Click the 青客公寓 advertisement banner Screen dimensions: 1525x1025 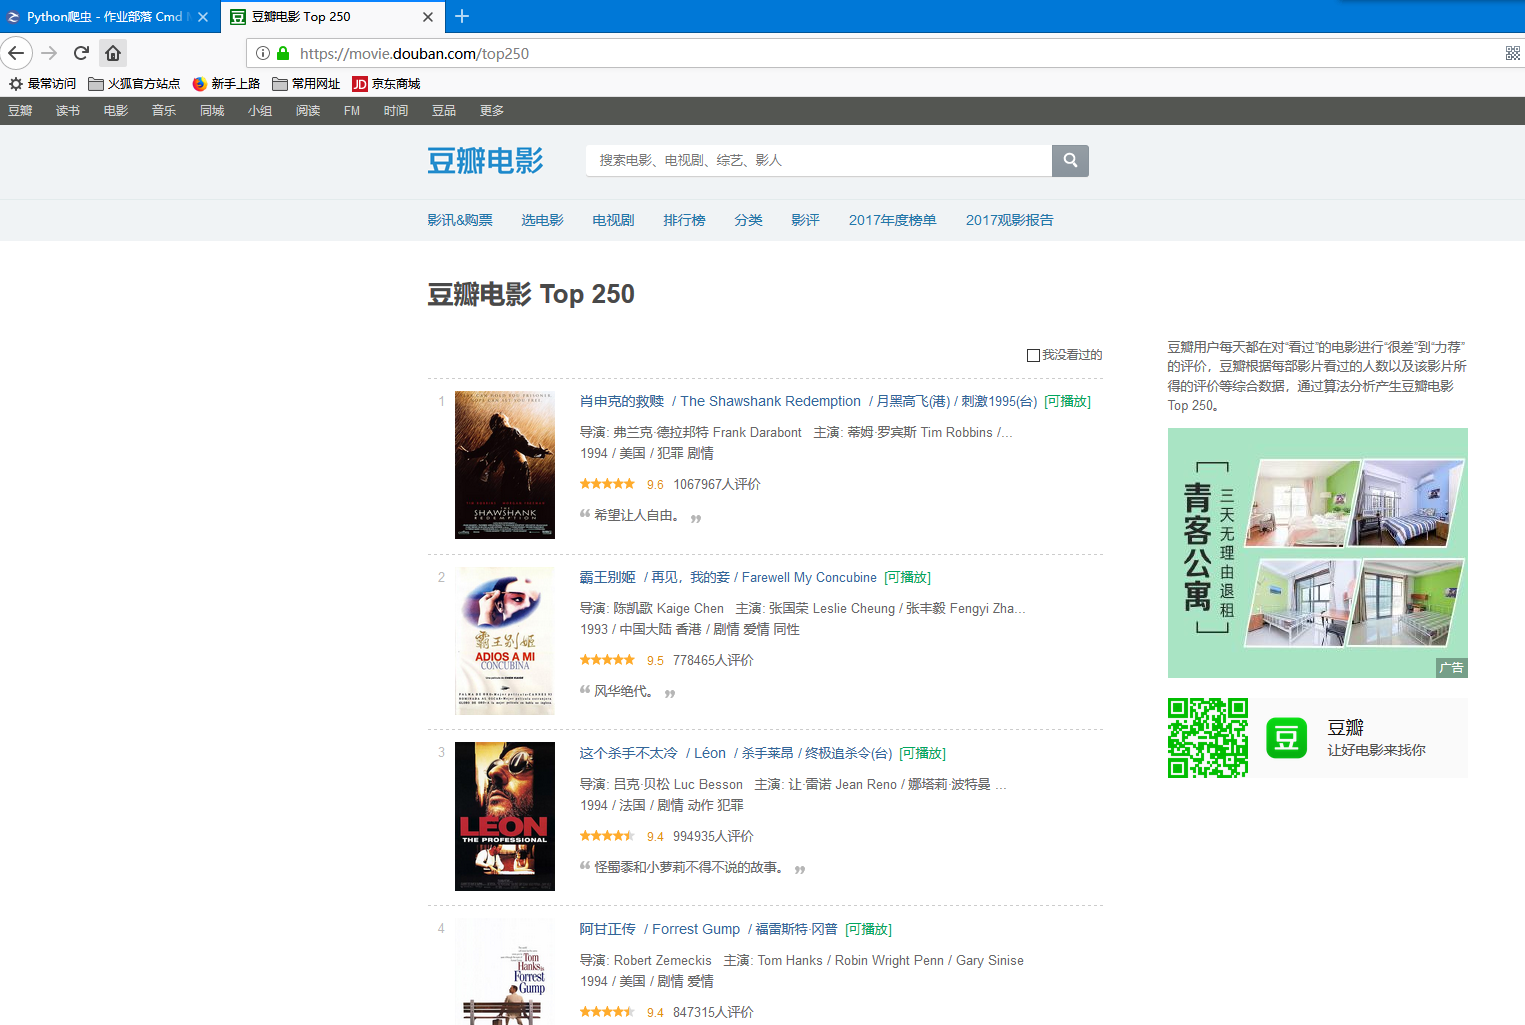1318,553
